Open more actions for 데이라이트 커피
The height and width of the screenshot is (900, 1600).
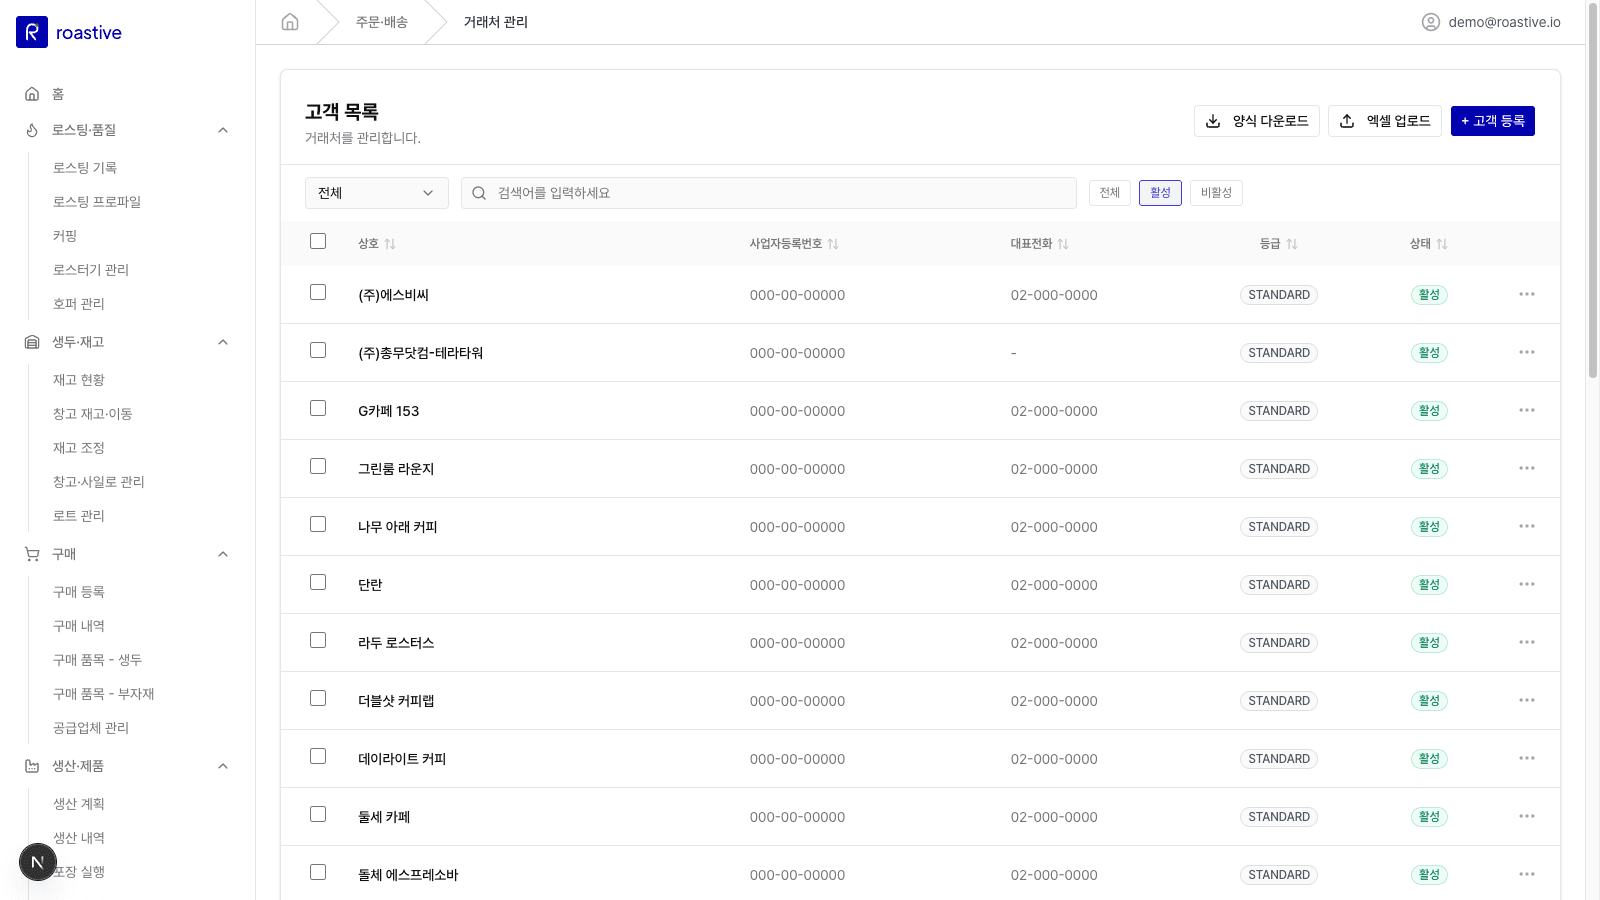1527,759
